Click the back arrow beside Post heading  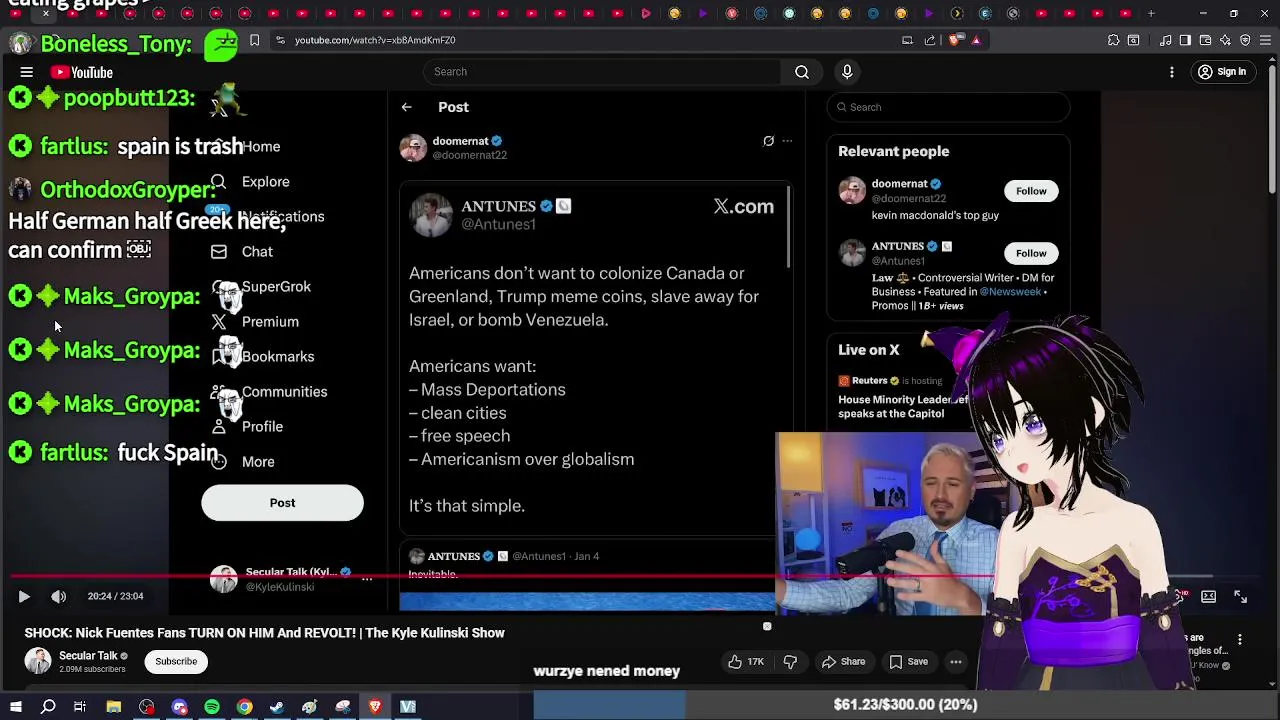(x=406, y=107)
